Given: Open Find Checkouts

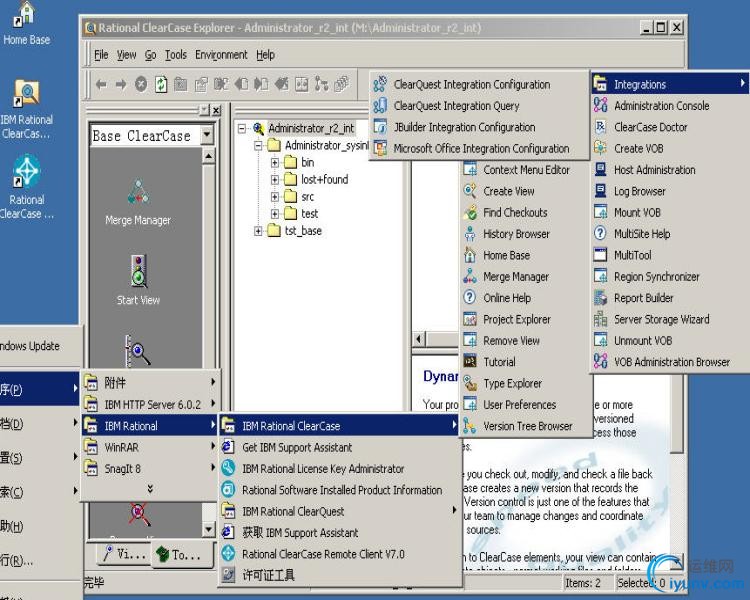Looking at the screenshot, I should pos(525,212).
